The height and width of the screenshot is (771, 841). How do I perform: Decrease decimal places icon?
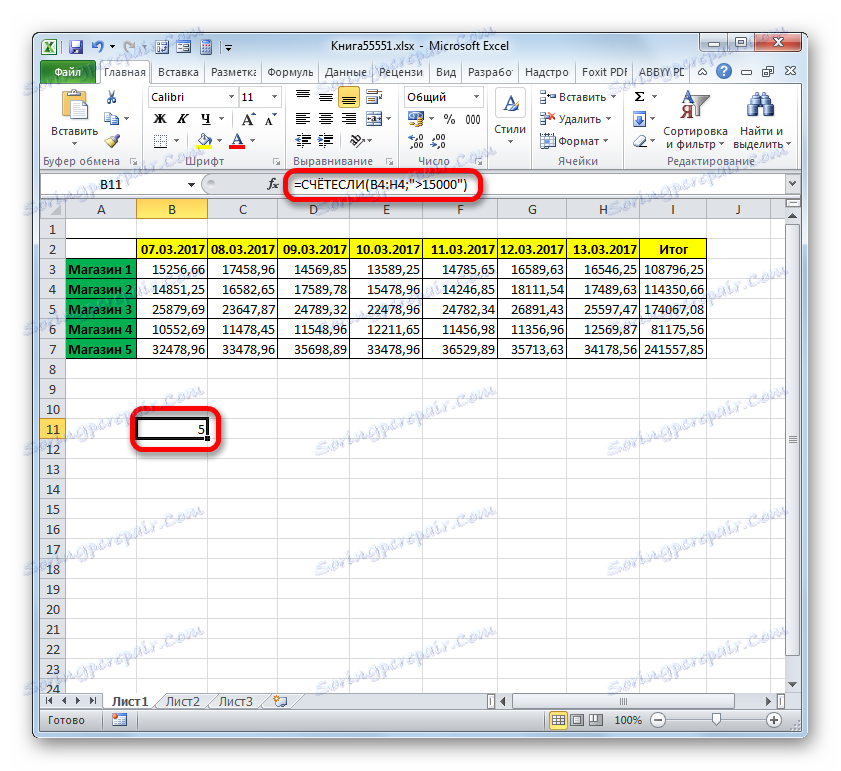point(438,142)
